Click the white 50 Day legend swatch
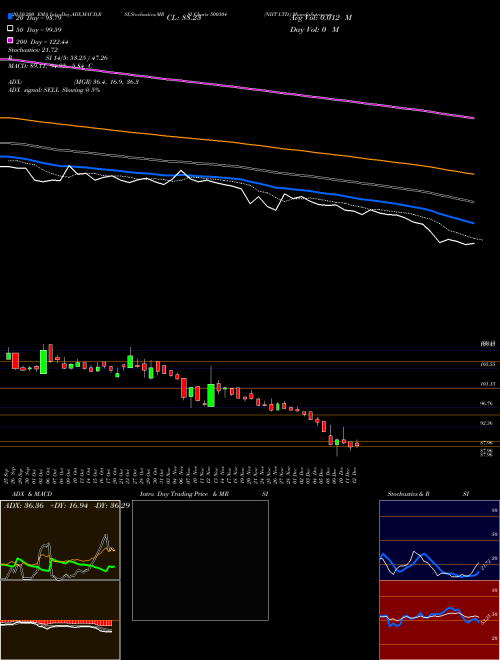The width and height of the screenshot is (500, 660). click(11, 29)
